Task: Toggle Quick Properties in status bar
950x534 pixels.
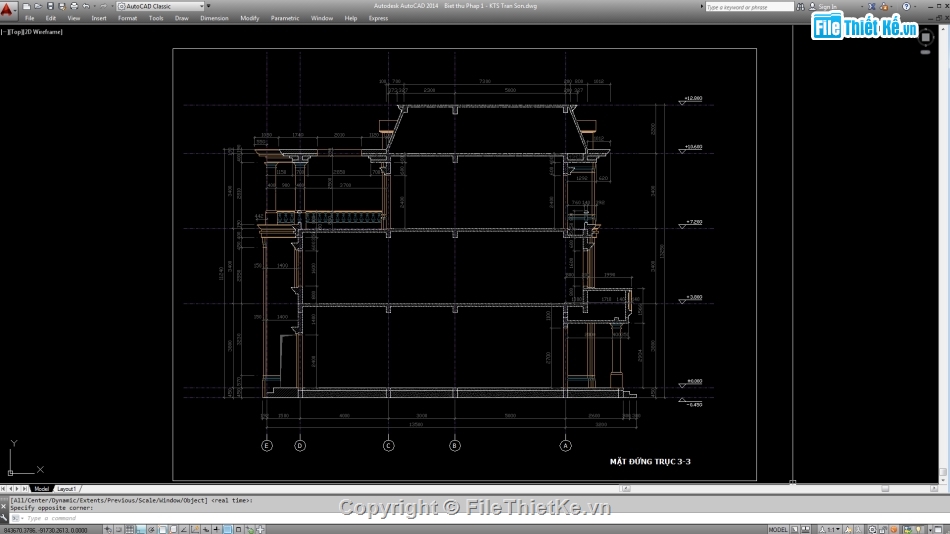Action: tap(238, 530)
